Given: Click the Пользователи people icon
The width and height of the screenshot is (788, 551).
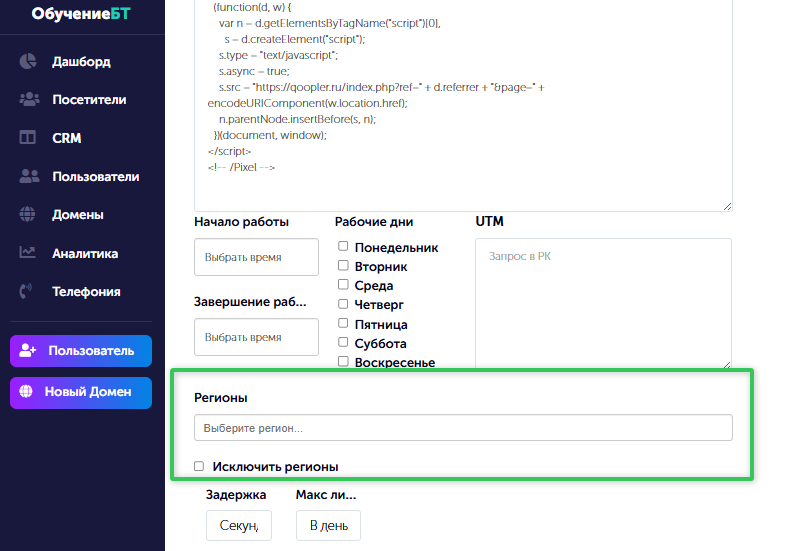Looking at the screenshot, I should coord(29,176).
